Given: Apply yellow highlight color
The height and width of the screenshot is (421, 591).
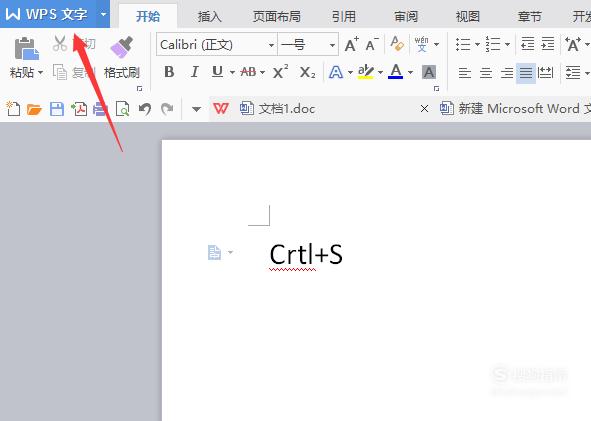Looking at the screenshot, I should tap(365, 72).
